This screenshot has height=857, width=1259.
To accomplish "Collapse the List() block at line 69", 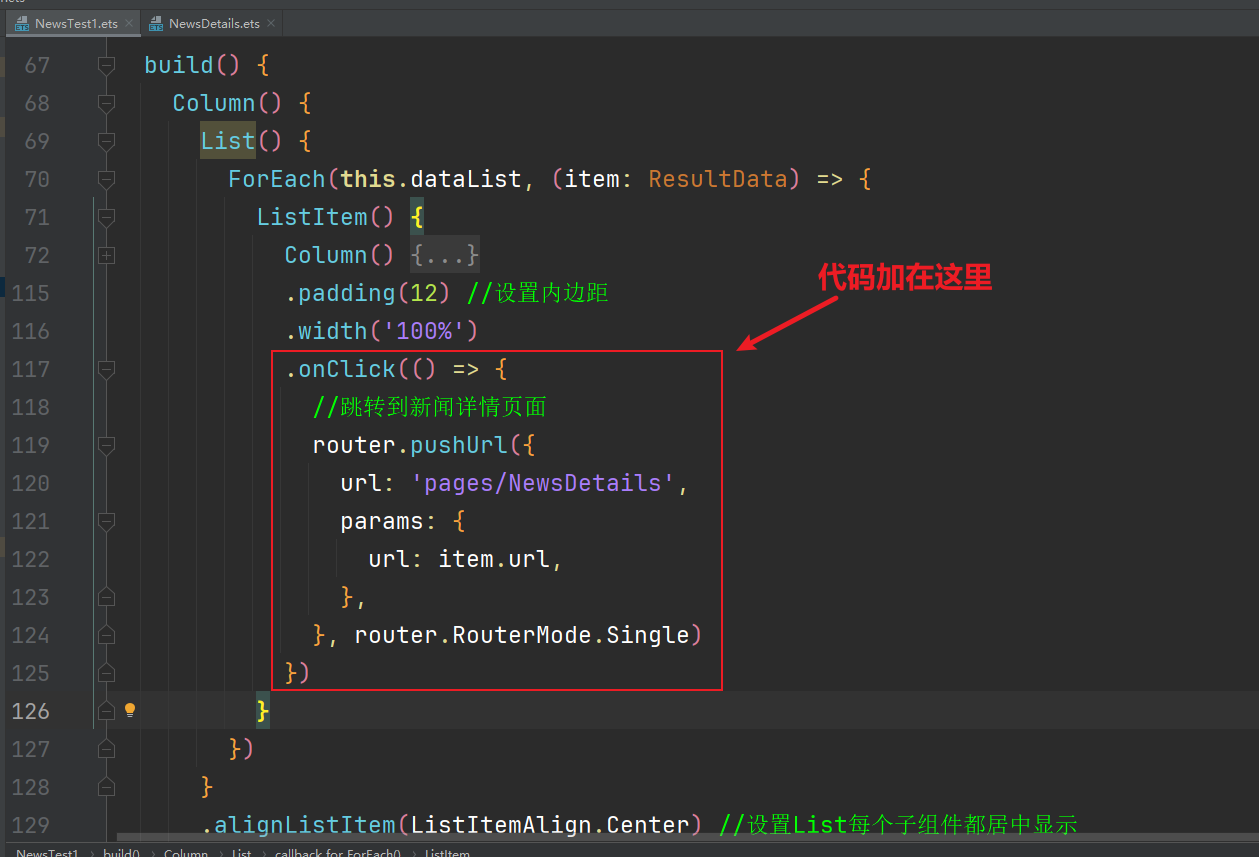I will pyautogui.click(x=106, y=141).
